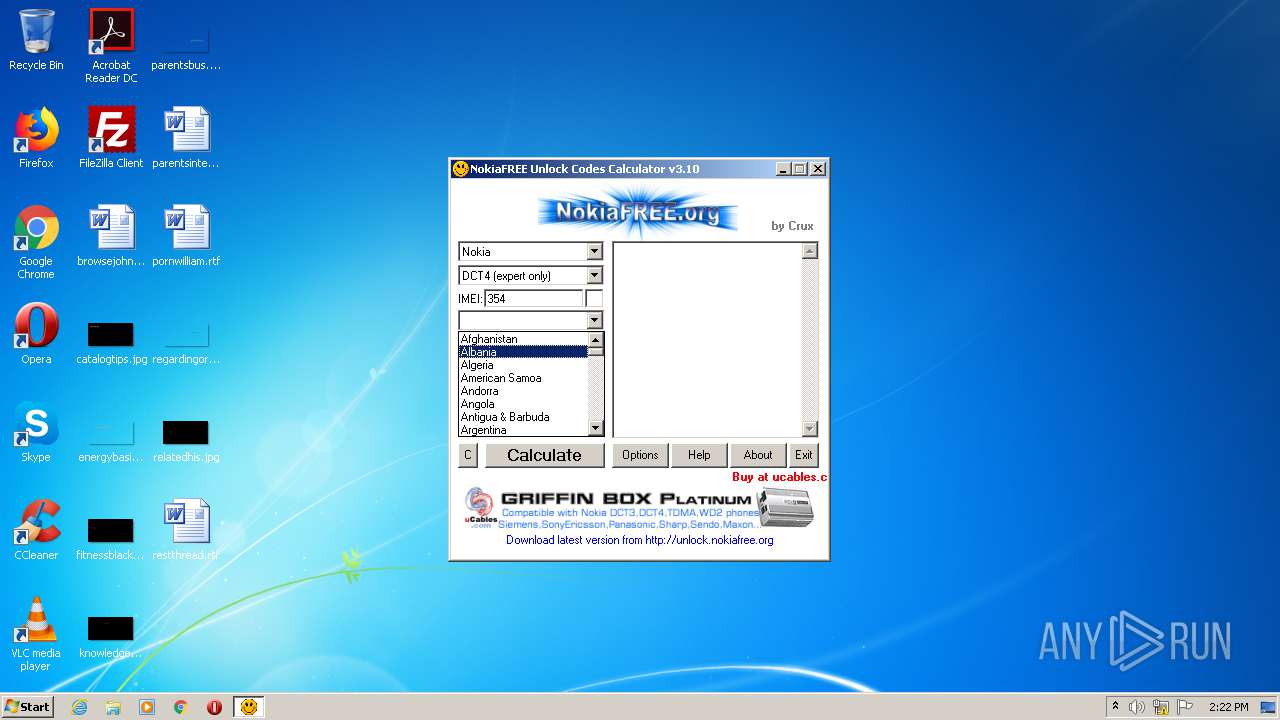Screen dimensions: 1280x720
Task: Open the Options button
Action: point(640,455)
